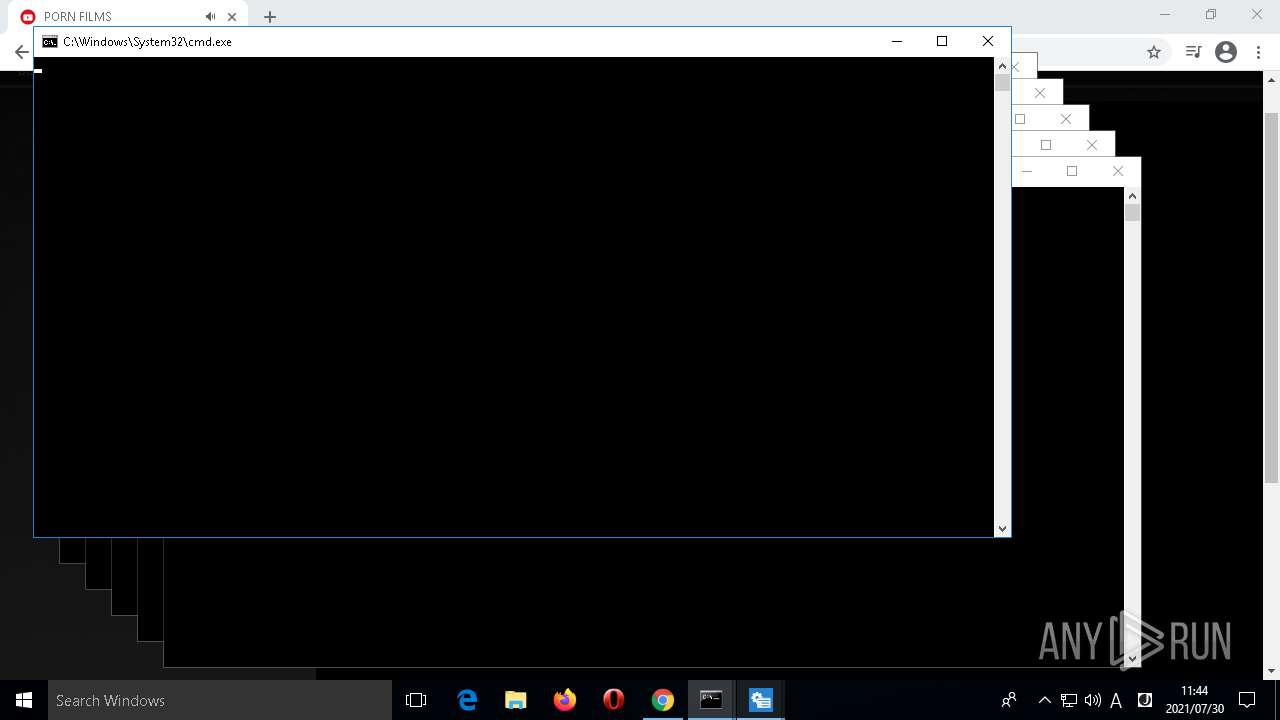Close the second background cmd window
The width and height of the screenshot is (1280, 720).
[x=1040, y=93]
